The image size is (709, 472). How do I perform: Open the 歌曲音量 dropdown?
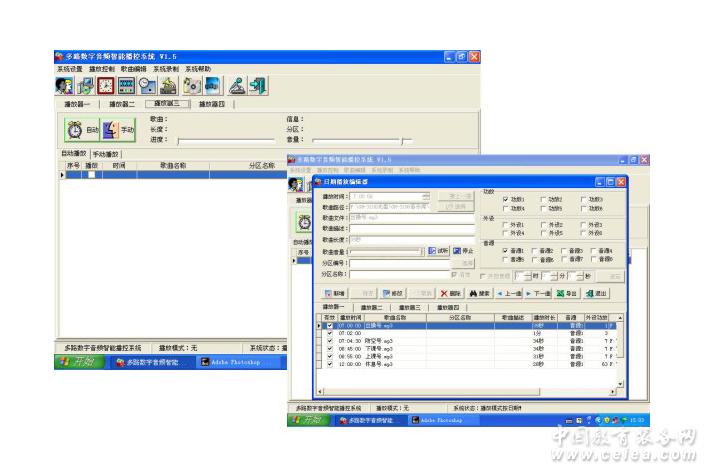pos(422,251)
